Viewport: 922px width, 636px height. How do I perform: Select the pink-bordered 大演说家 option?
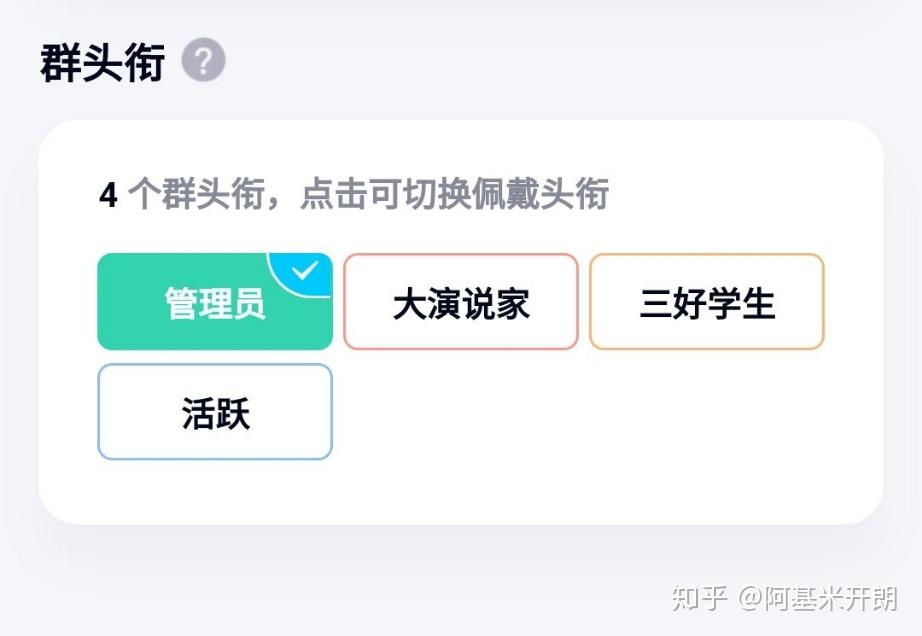point(461,302)
